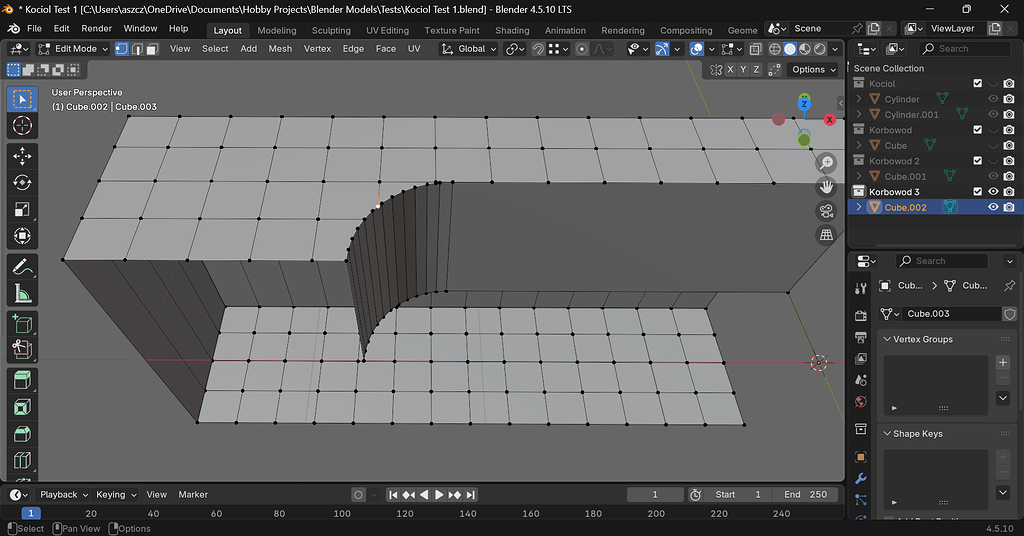Open the Edit Mode dropdown
Screen dimensions: 1024x536
pos(72,49)
